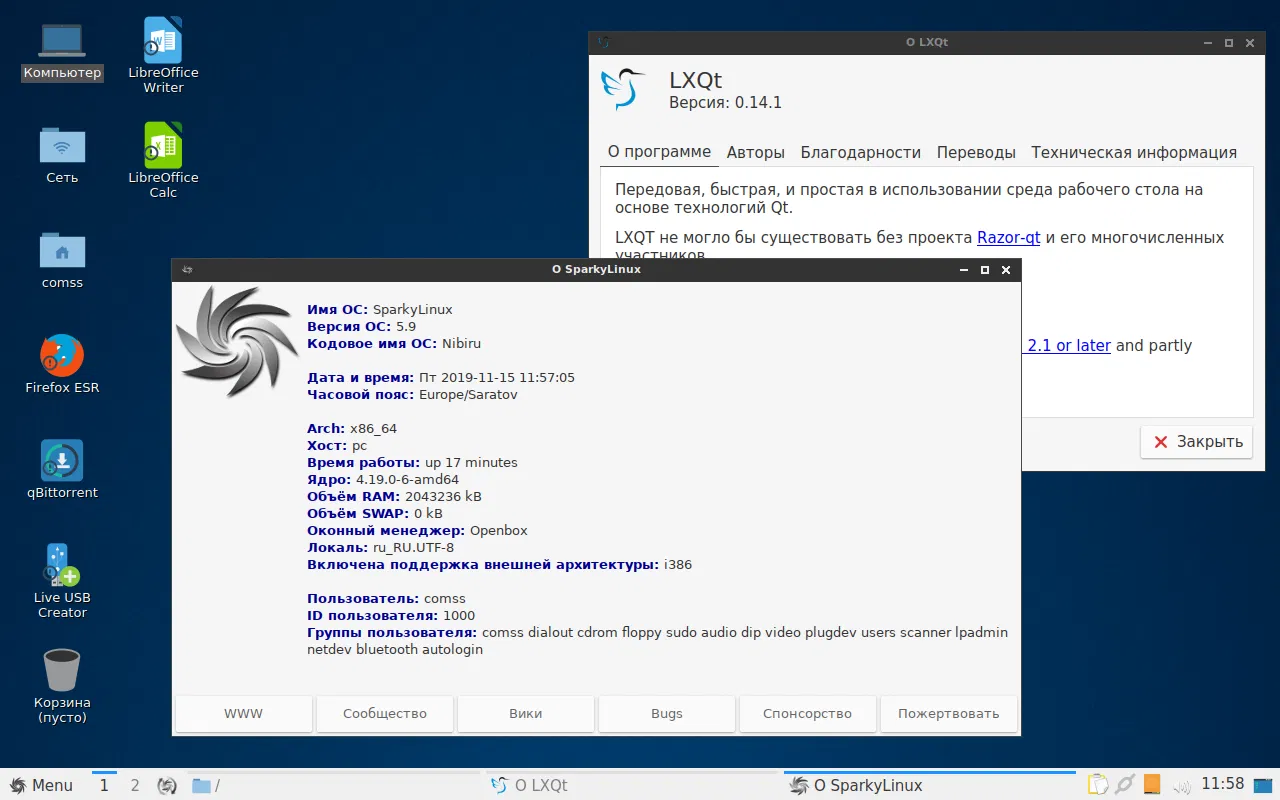Click the orange tray icon

pos(1152,785)
